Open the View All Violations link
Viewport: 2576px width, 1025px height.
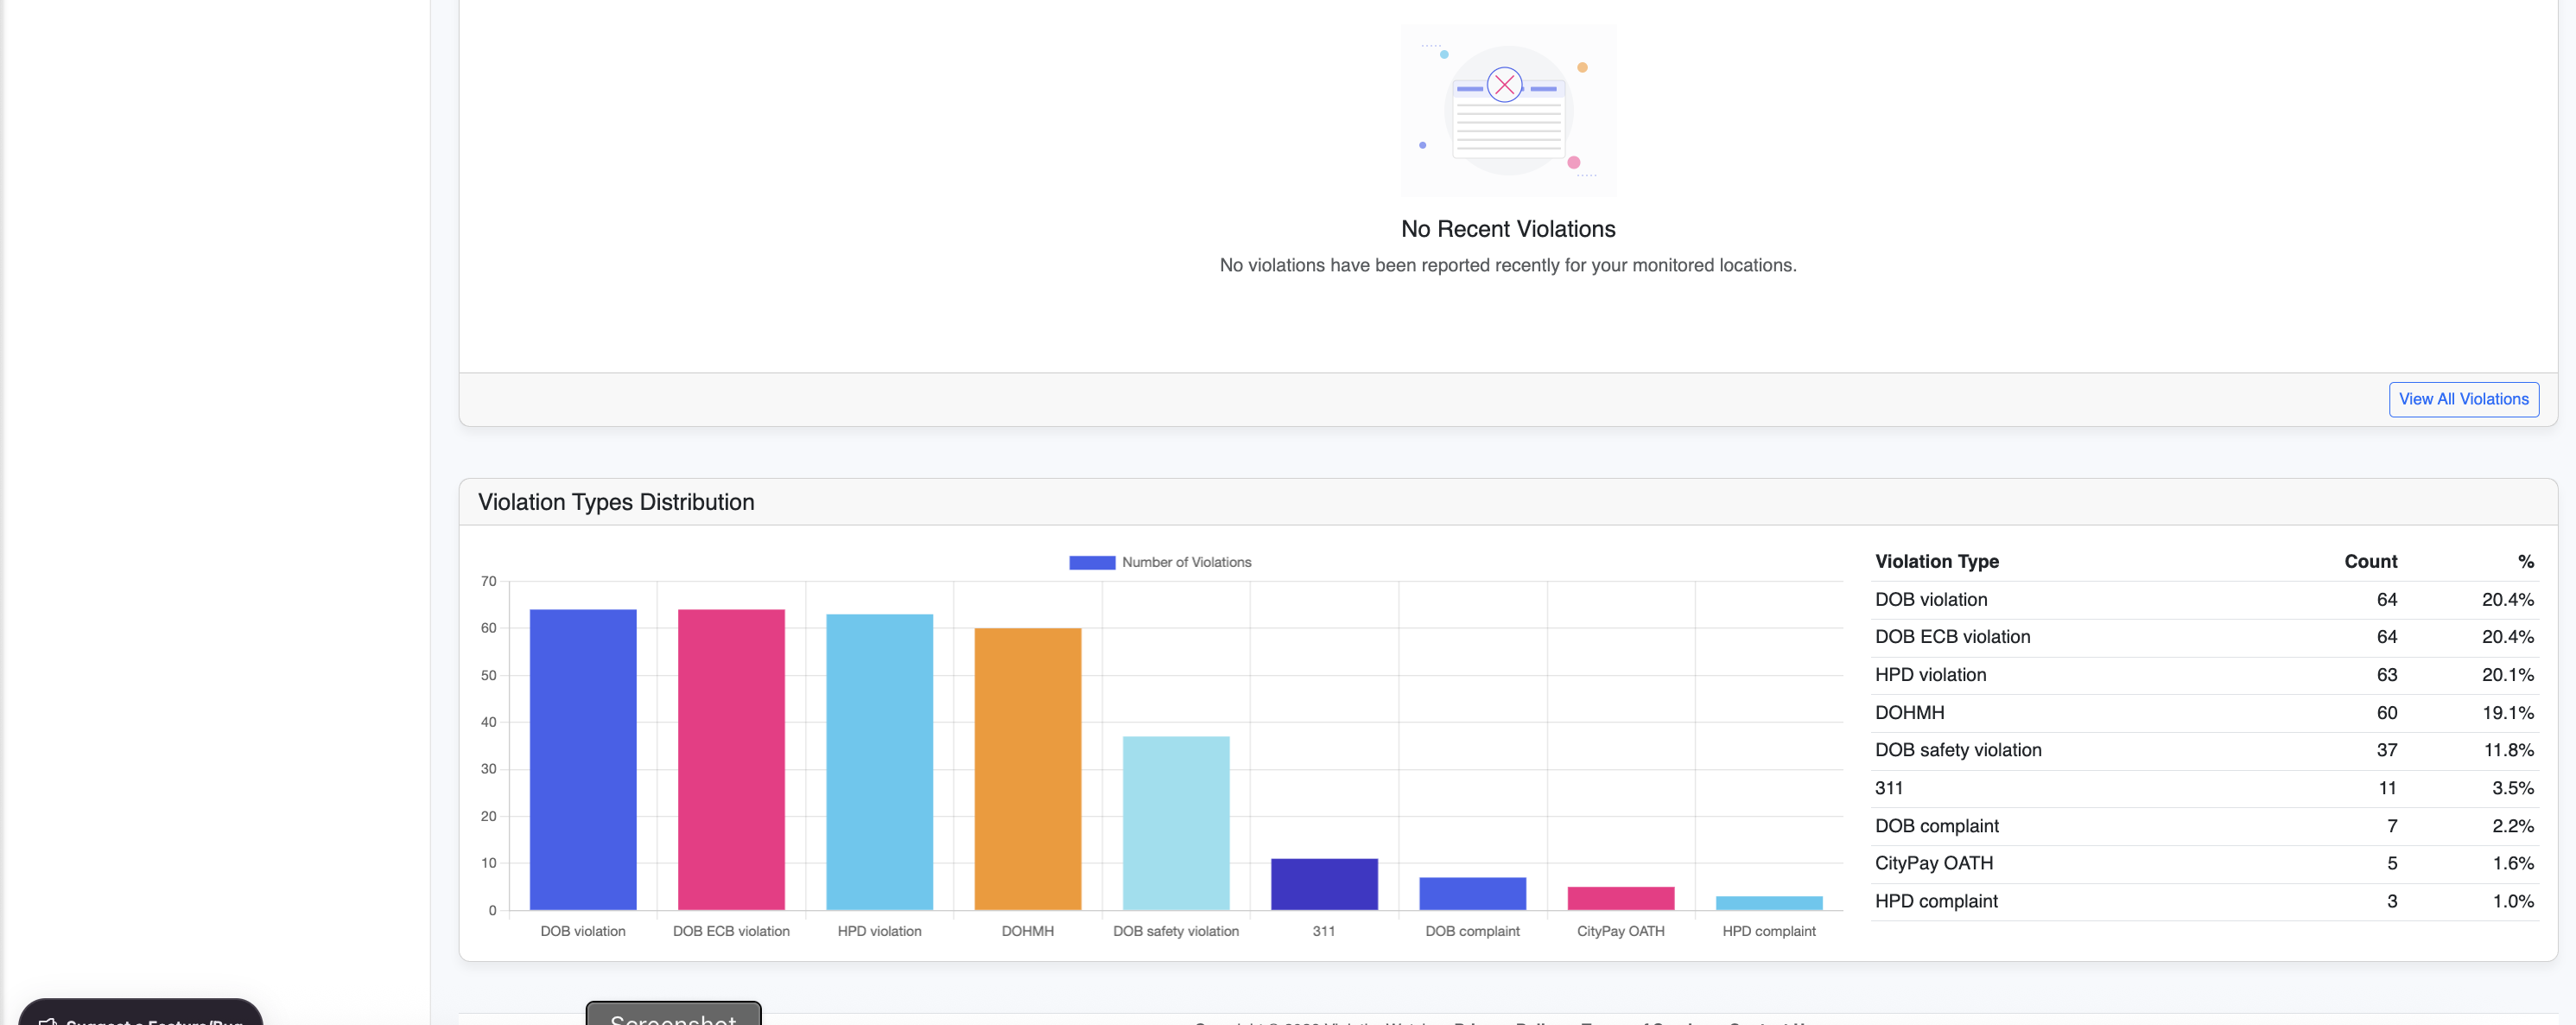pyautogui.click(x=2463, y=399)
